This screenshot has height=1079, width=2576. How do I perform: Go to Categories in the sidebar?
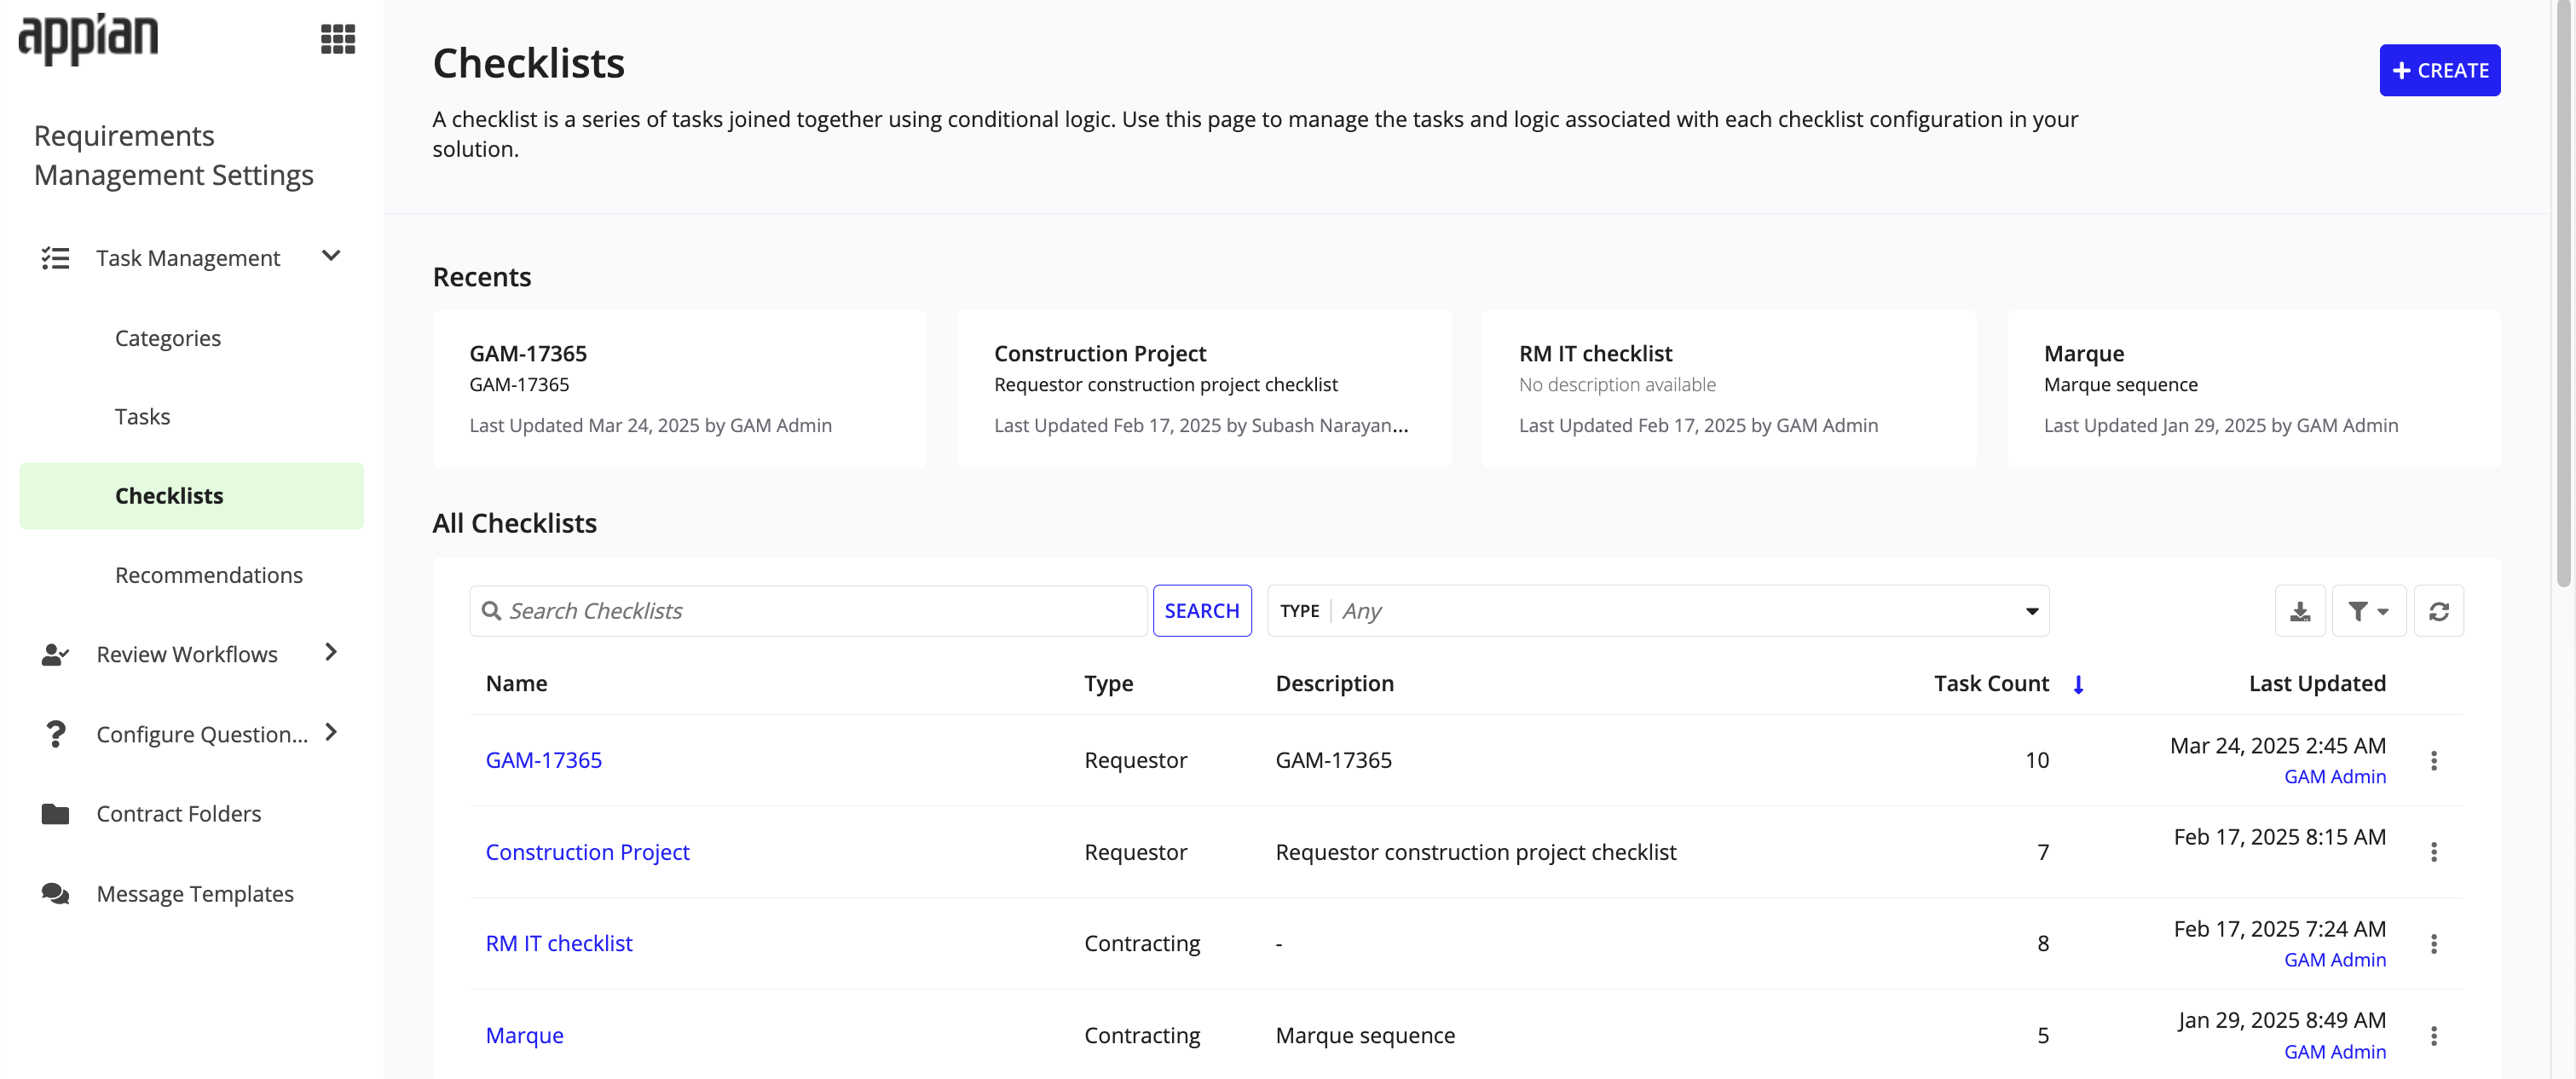168,338
